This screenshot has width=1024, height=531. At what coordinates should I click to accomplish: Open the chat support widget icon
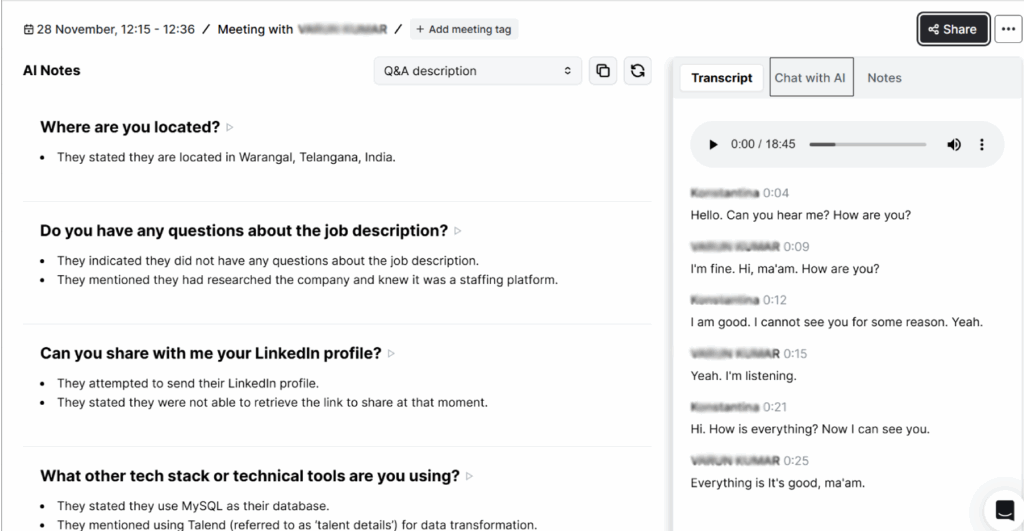click(x=1004, y=509)
